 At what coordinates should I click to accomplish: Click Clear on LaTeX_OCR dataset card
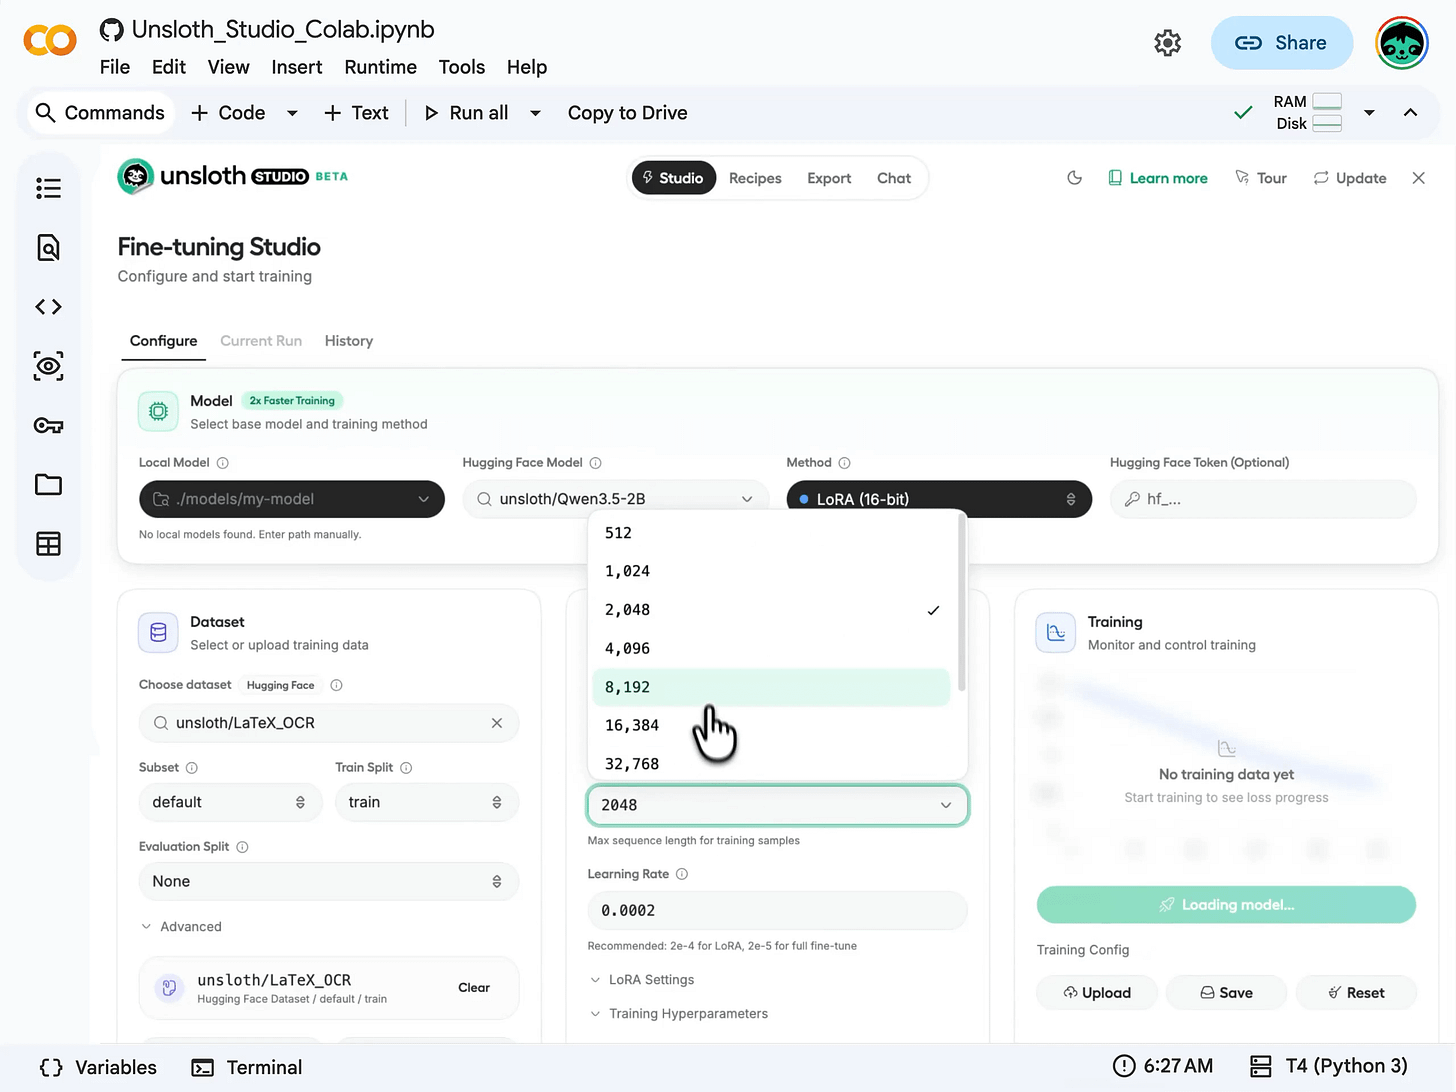(474, 988)
